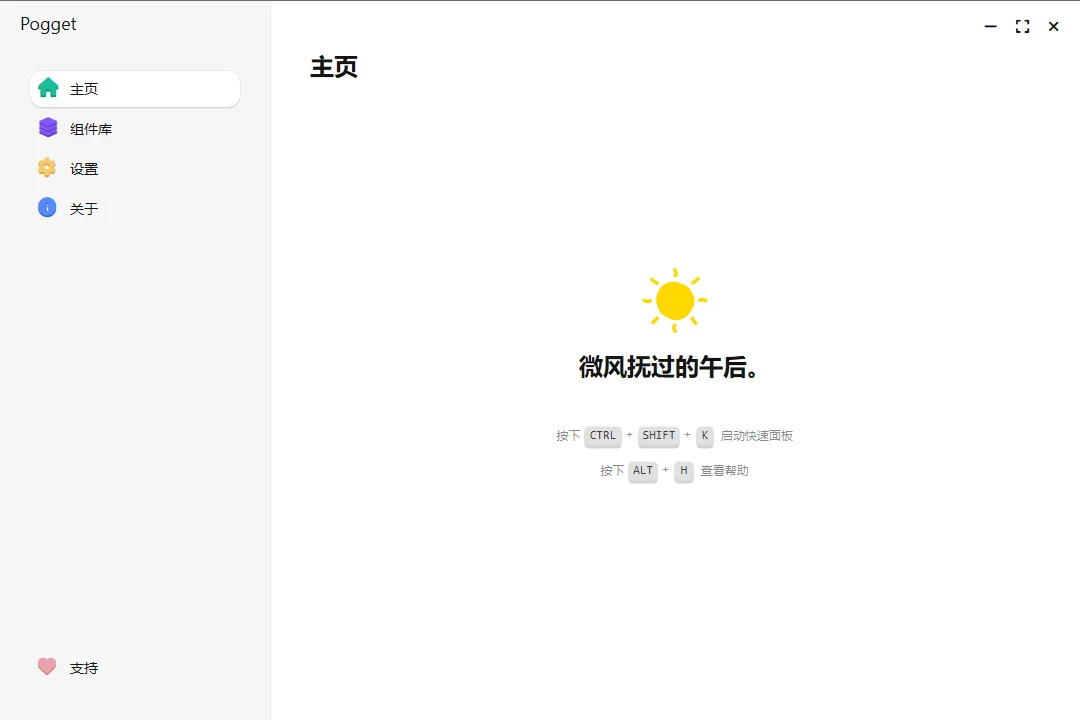
Task: Open the 组件库 menu label
Action: click(91, 129)
